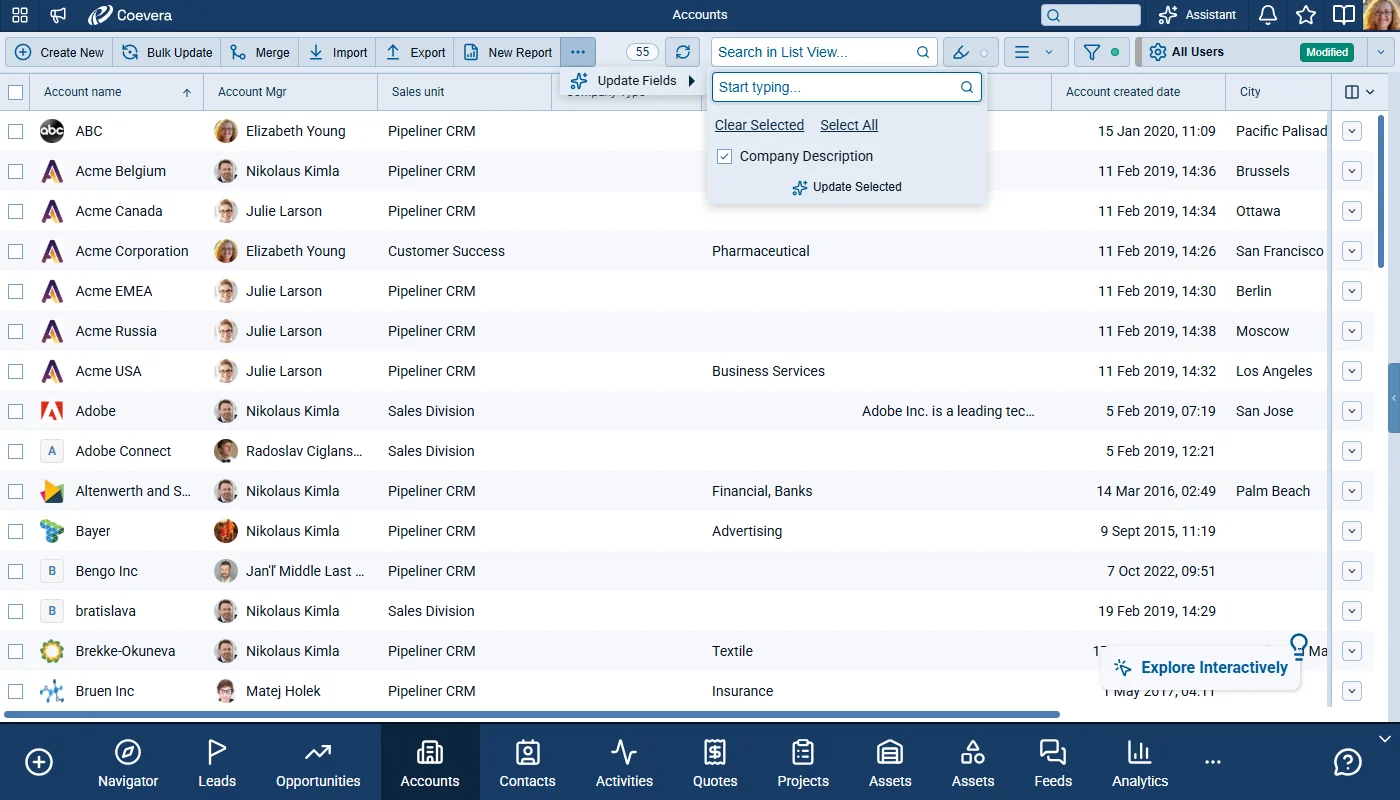Open the notifications bell
This screenshot has height=800, width=1400.
coord(1268,15)
